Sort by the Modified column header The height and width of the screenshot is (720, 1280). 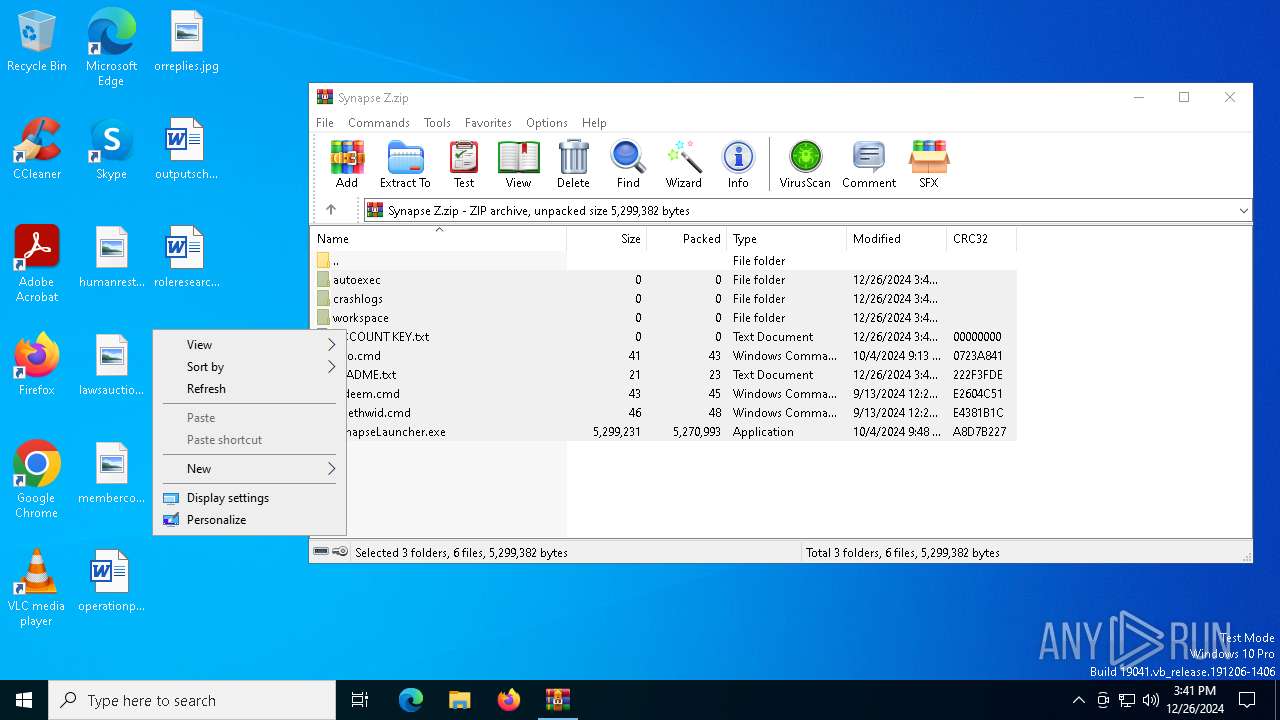coord(896,239)
